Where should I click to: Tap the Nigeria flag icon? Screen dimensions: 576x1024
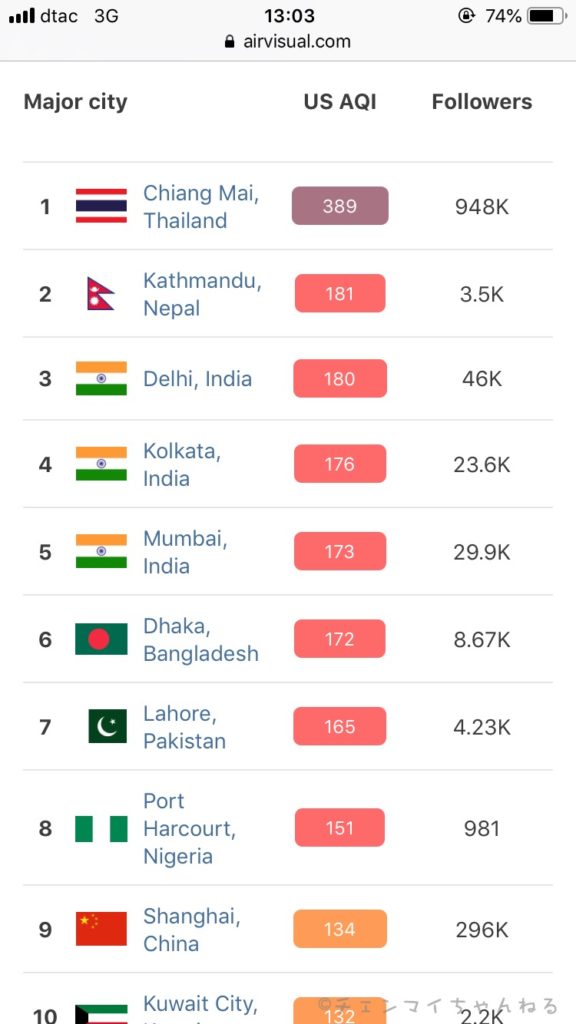[x=101, y=828]
